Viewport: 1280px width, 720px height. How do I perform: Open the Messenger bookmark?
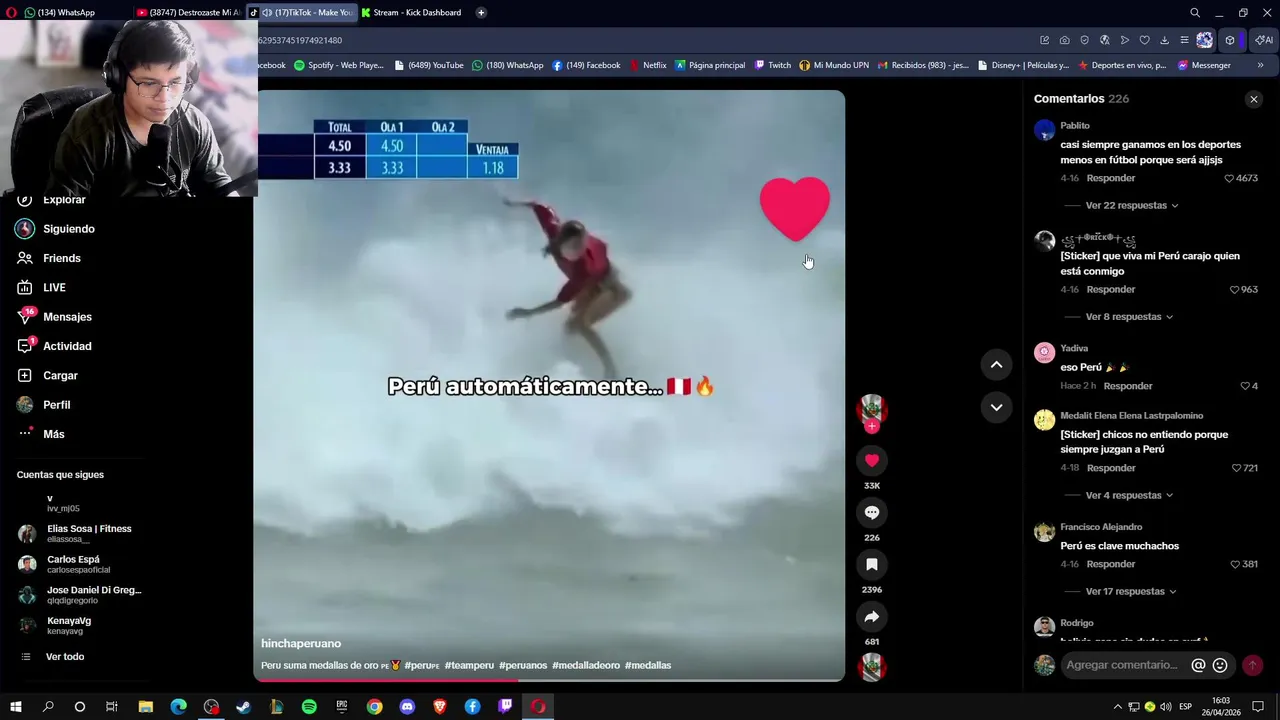click(x=1204, y=65)
